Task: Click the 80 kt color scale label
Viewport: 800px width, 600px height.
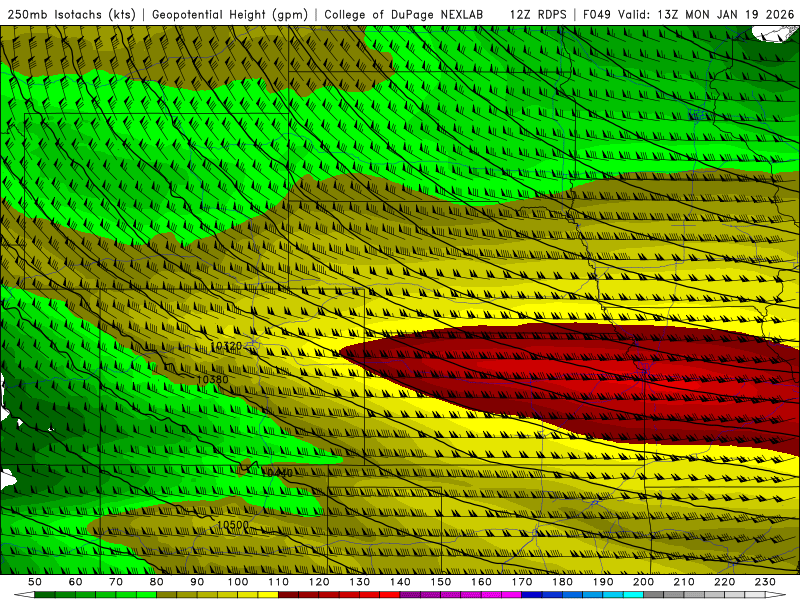Action: coord(157,582)
